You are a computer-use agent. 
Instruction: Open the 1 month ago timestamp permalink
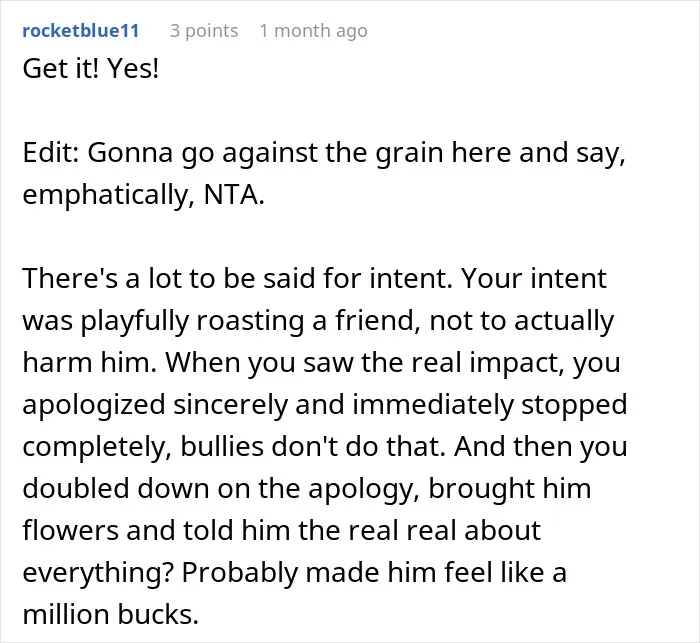pos(313,31)
